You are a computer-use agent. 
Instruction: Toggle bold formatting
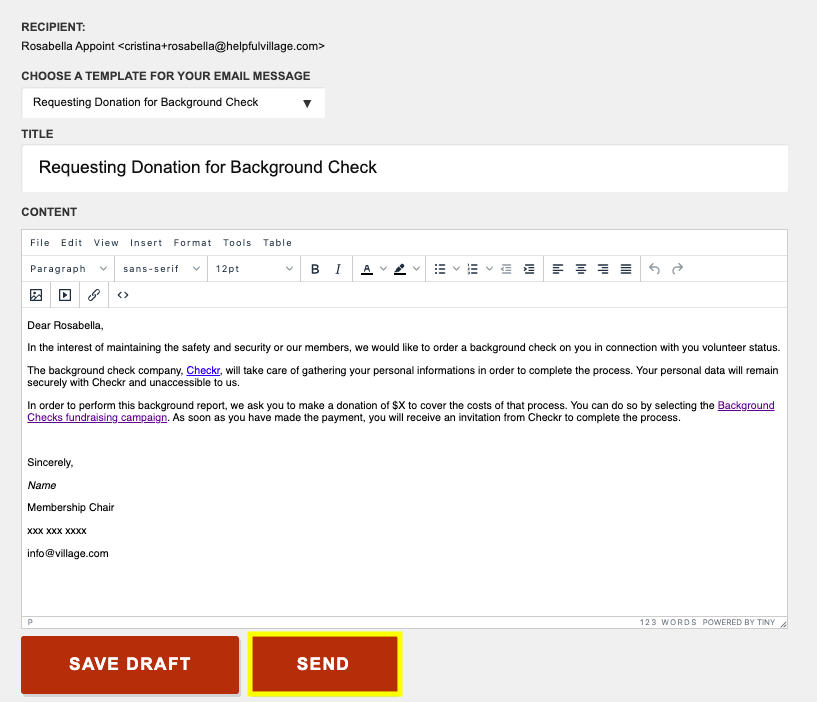coord(315,269)
